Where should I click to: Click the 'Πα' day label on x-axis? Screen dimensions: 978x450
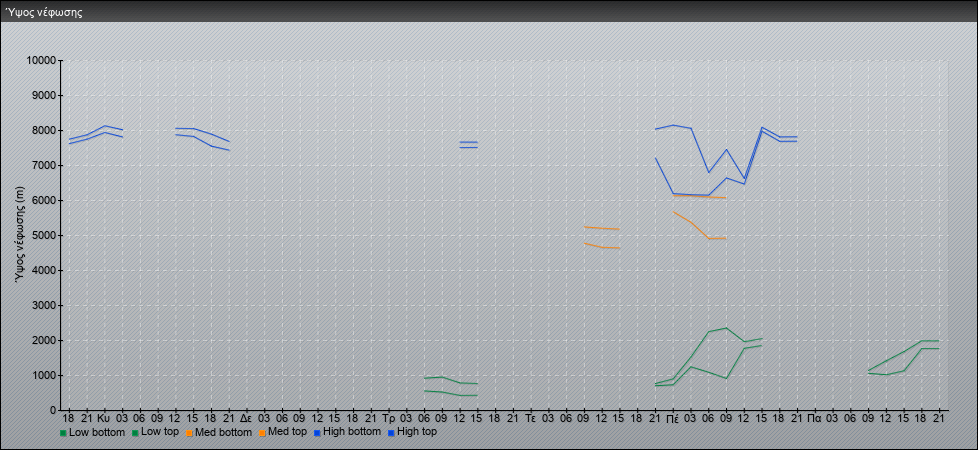click(x=815, y=417)
